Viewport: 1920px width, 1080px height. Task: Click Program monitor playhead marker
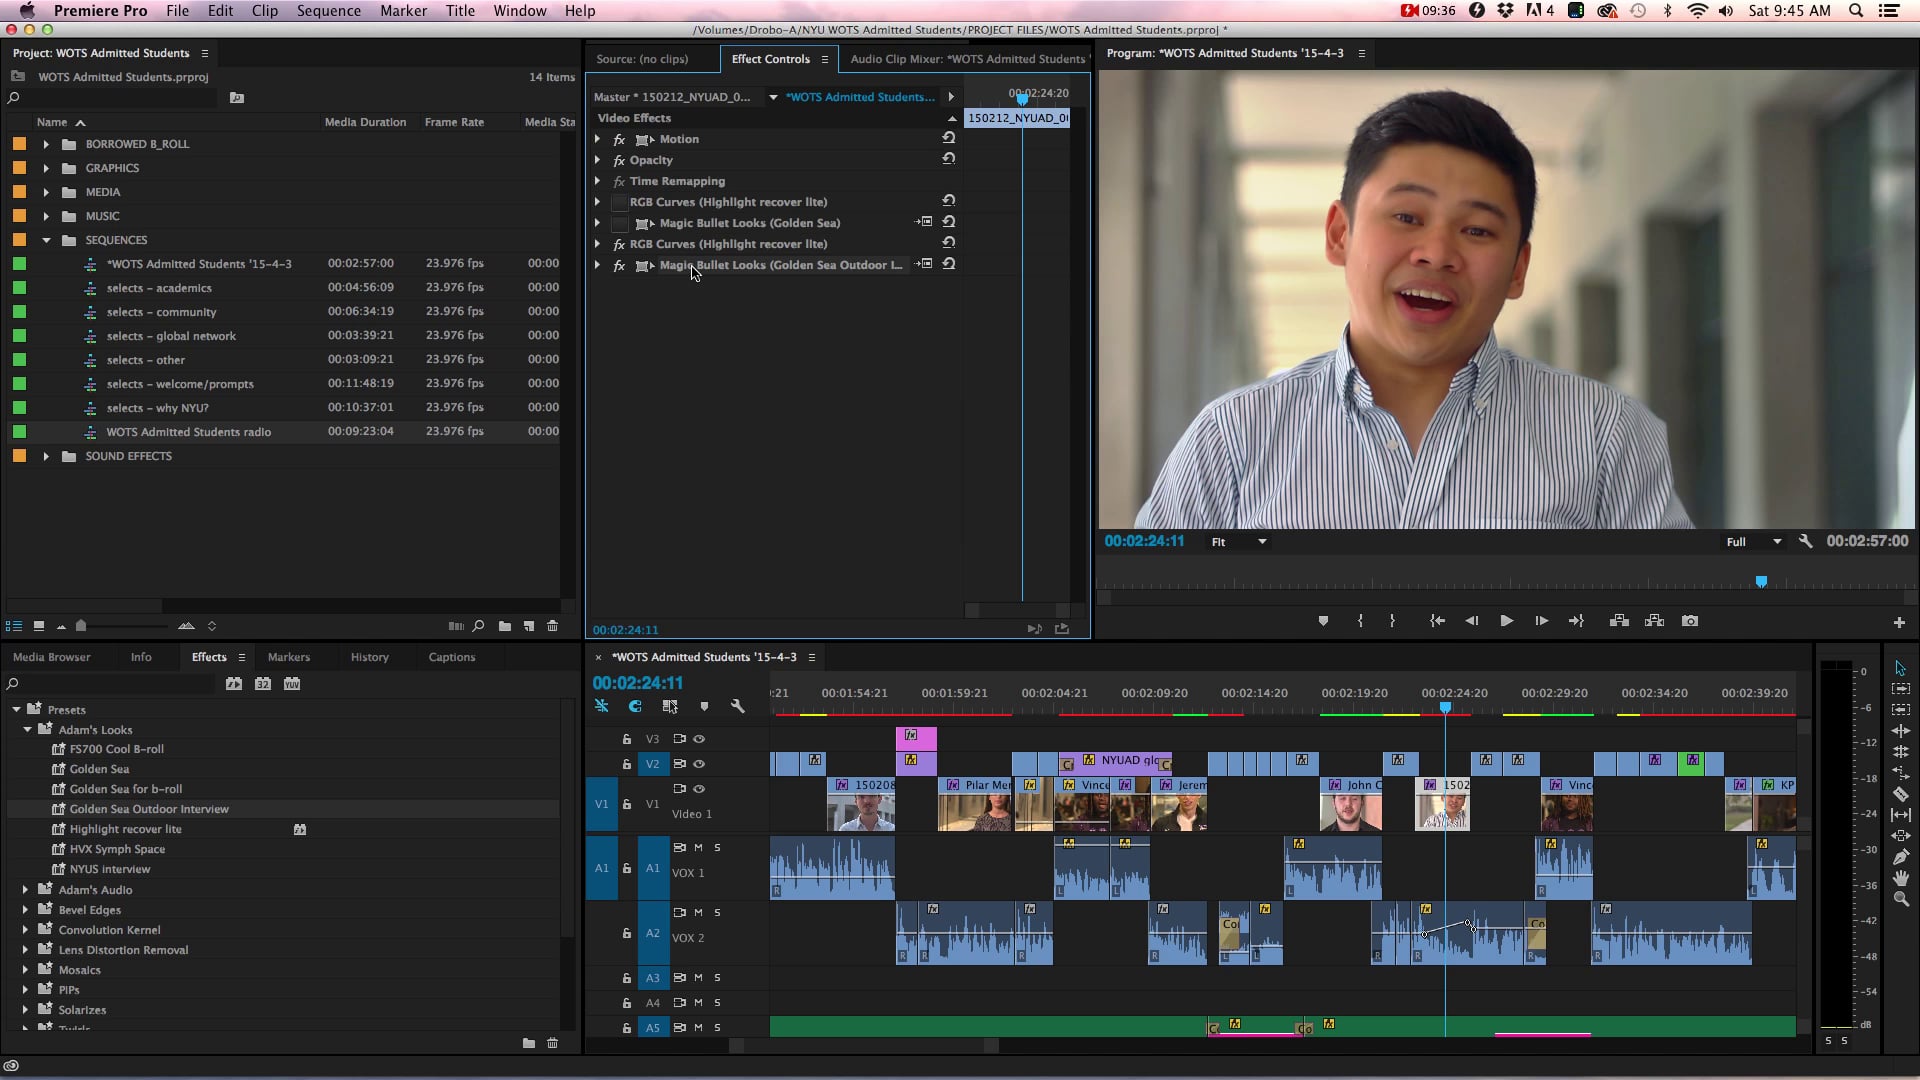click(x=1761, y=581)
